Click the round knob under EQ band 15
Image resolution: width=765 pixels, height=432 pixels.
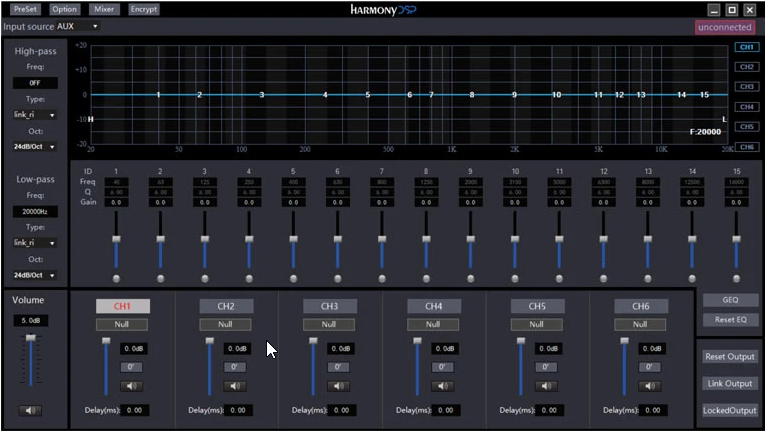pyautogui.click(x=736, y=279)
